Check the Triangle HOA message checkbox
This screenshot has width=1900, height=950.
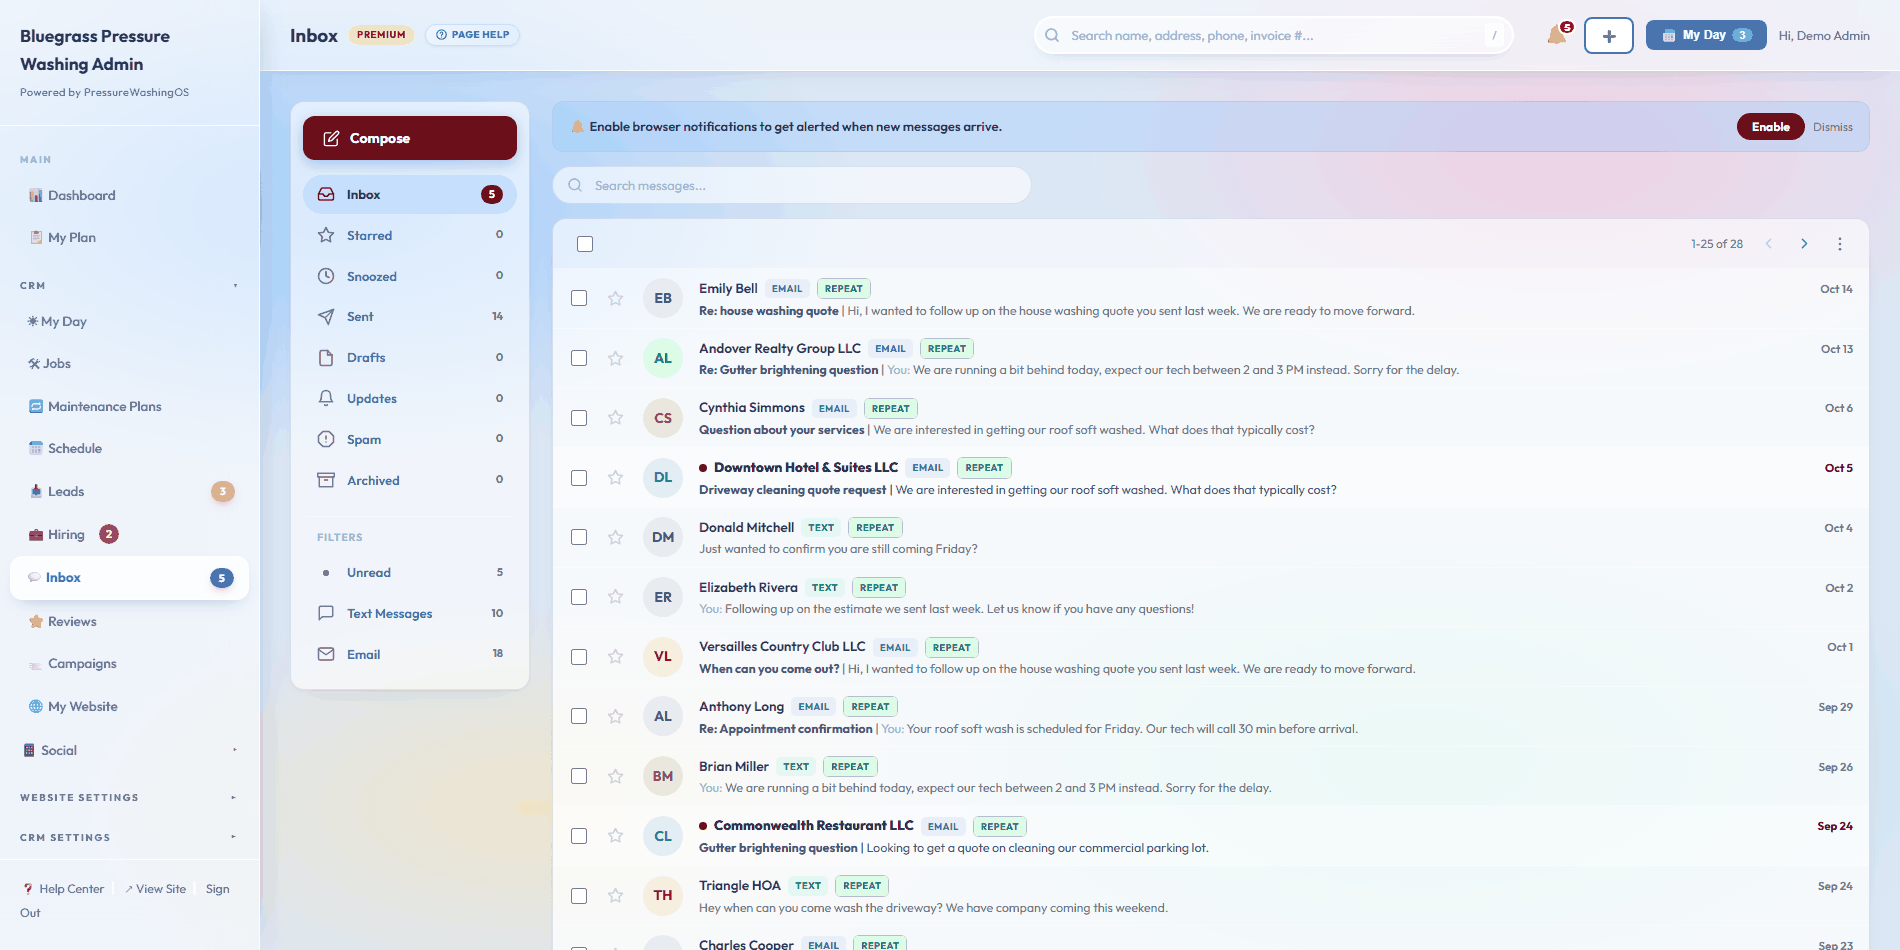point(579,896)
